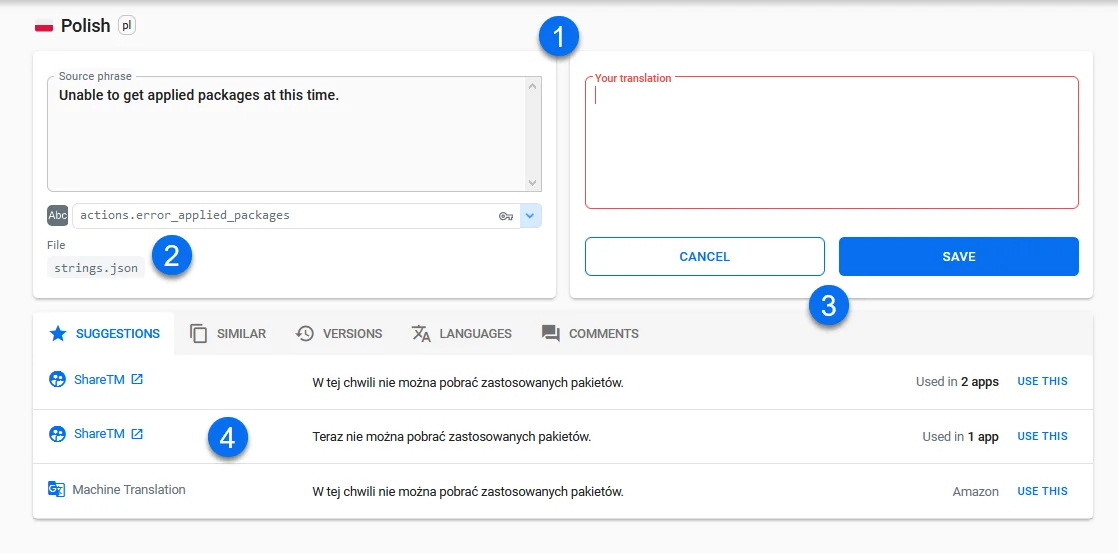Click the 'Used in 2 apps' label
The image size is (1118, 553).
pyautogui.click(x=958, y=382)
